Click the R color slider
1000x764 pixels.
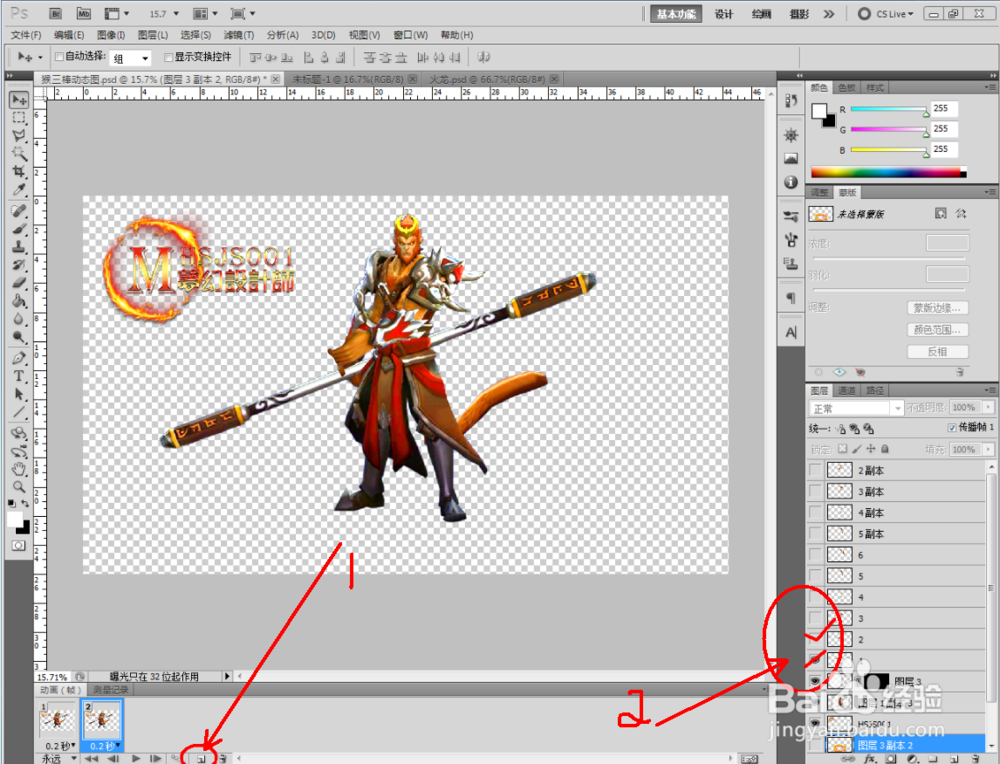[x=888, y=110]
